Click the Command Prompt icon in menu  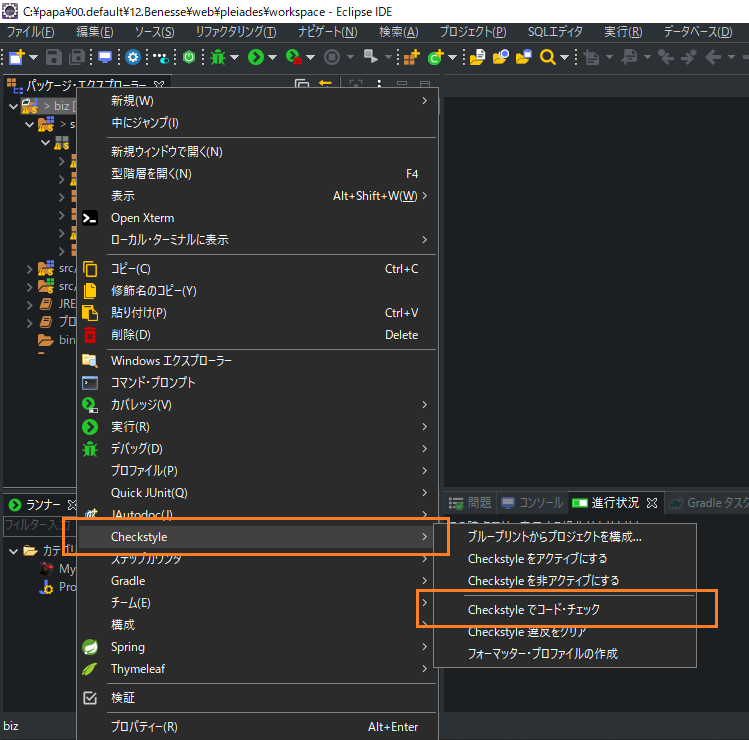tap(90, 383)
